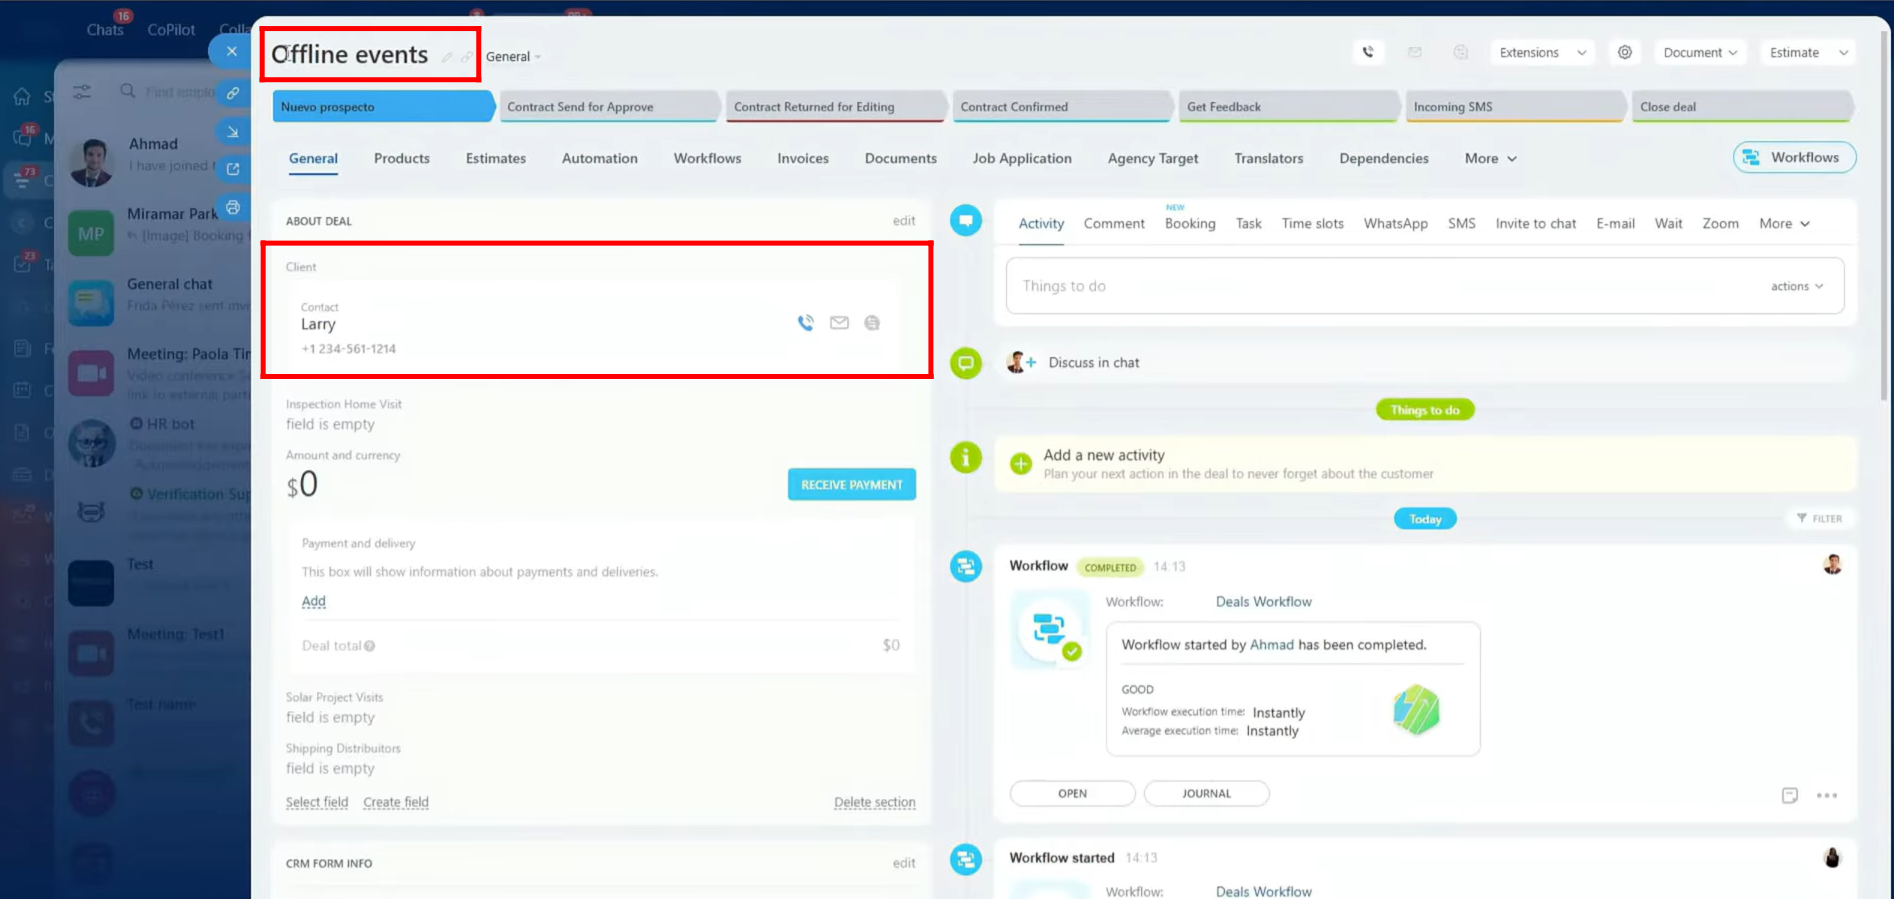Click the print icon on side panel
The image size is (1894, 899).
[233, 207]
